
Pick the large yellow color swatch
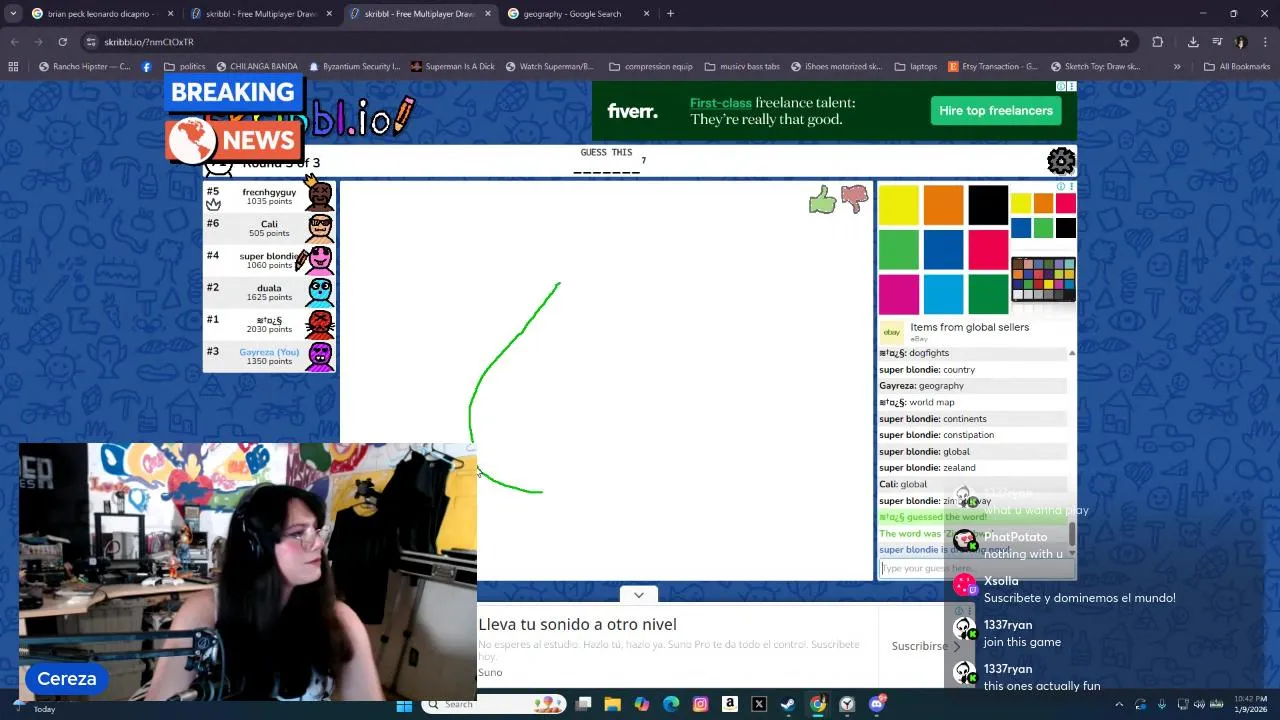(x=898, y=205)
